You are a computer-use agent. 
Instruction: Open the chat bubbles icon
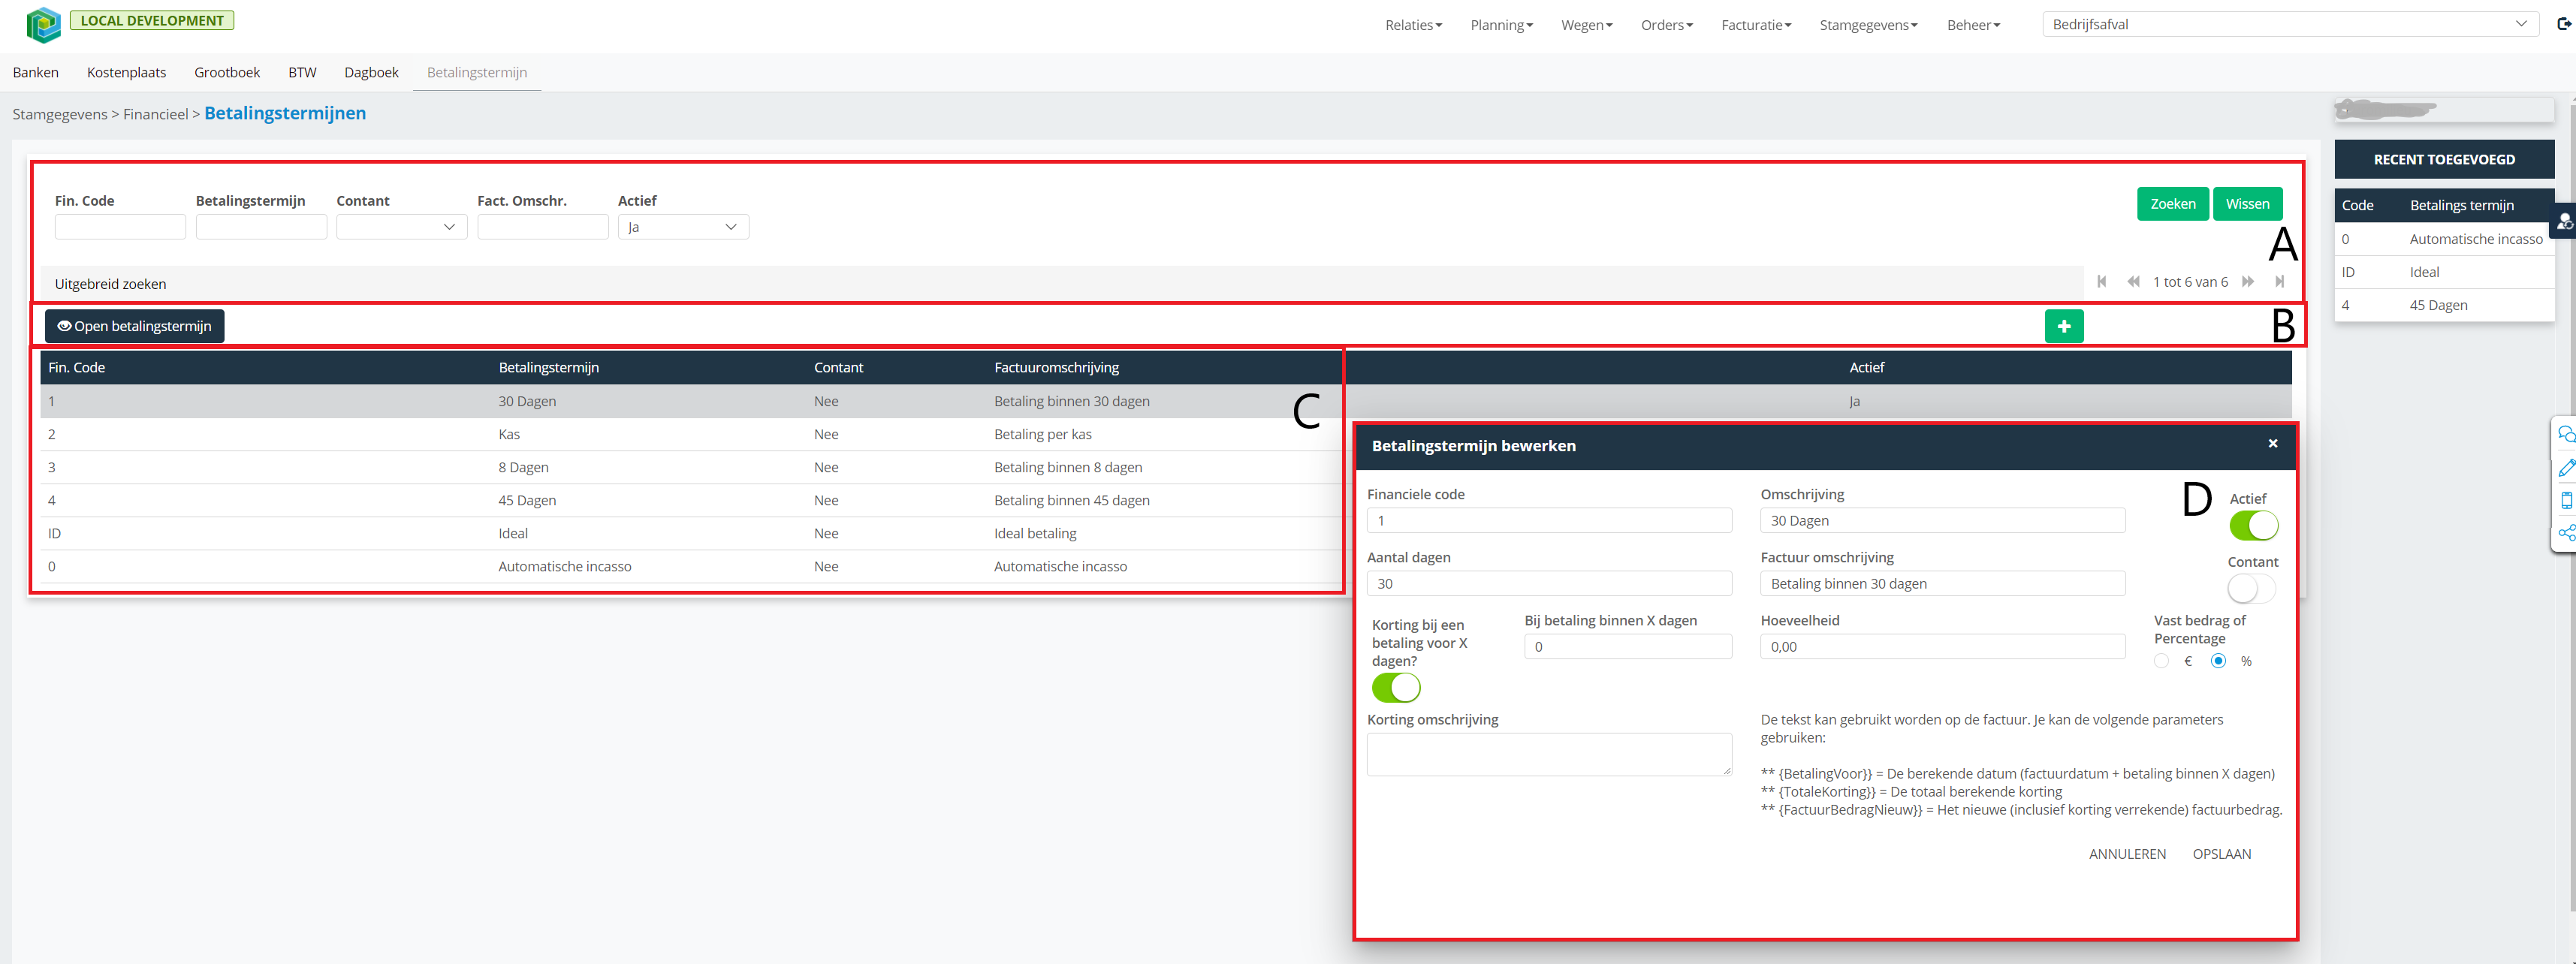[2567, 434]
